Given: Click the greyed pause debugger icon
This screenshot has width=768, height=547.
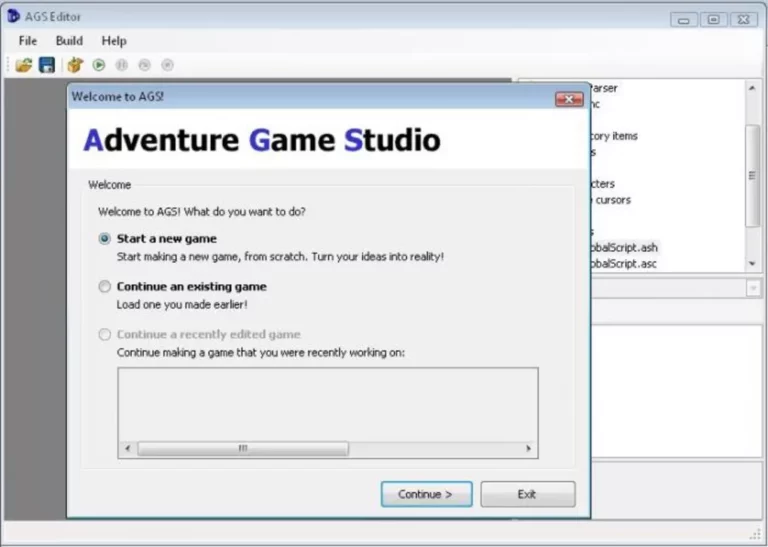Looking at the screenshot, I should (x=121, y=65).
